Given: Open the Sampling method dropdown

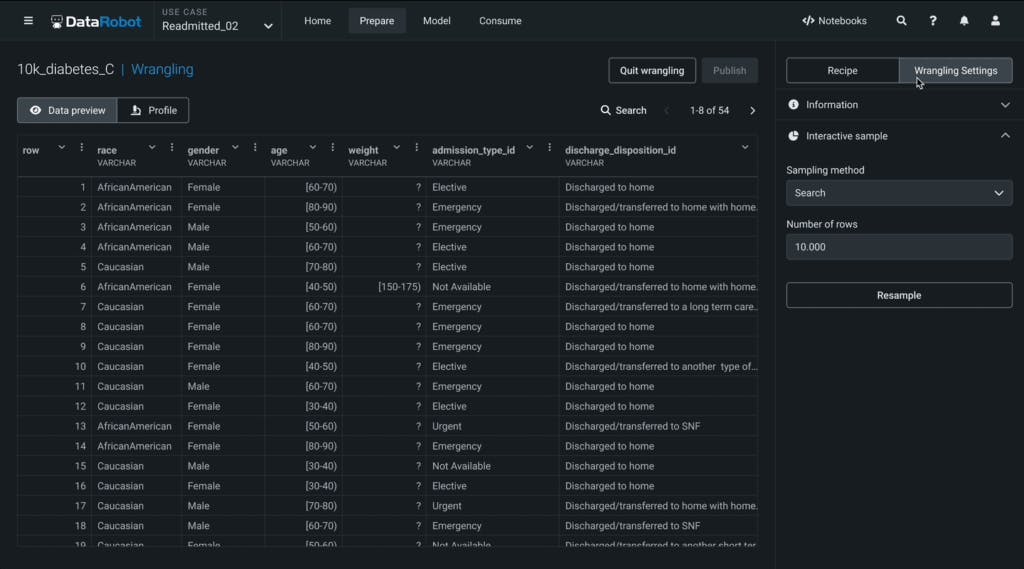Looking at the screenshot, I should click(x=899, y=193).
